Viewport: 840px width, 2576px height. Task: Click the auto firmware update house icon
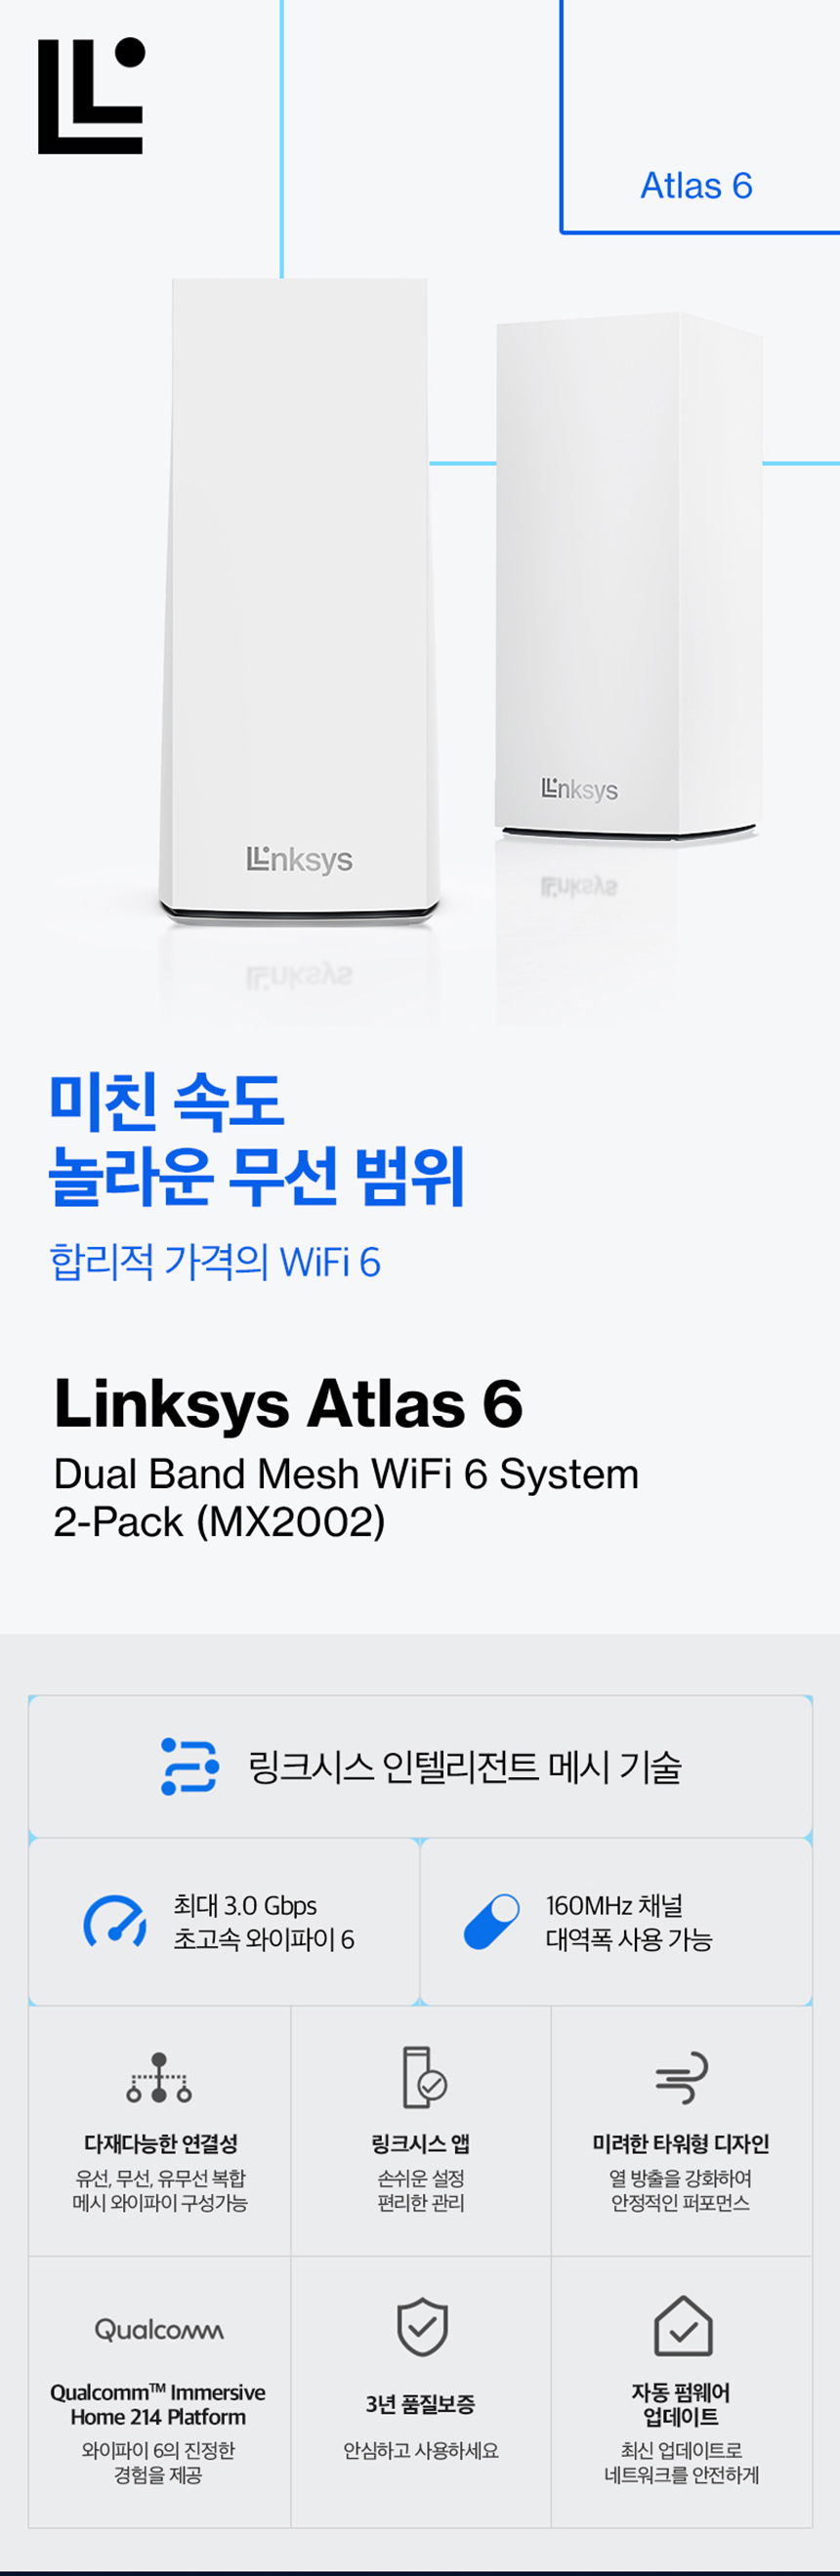click(683, 2326)
